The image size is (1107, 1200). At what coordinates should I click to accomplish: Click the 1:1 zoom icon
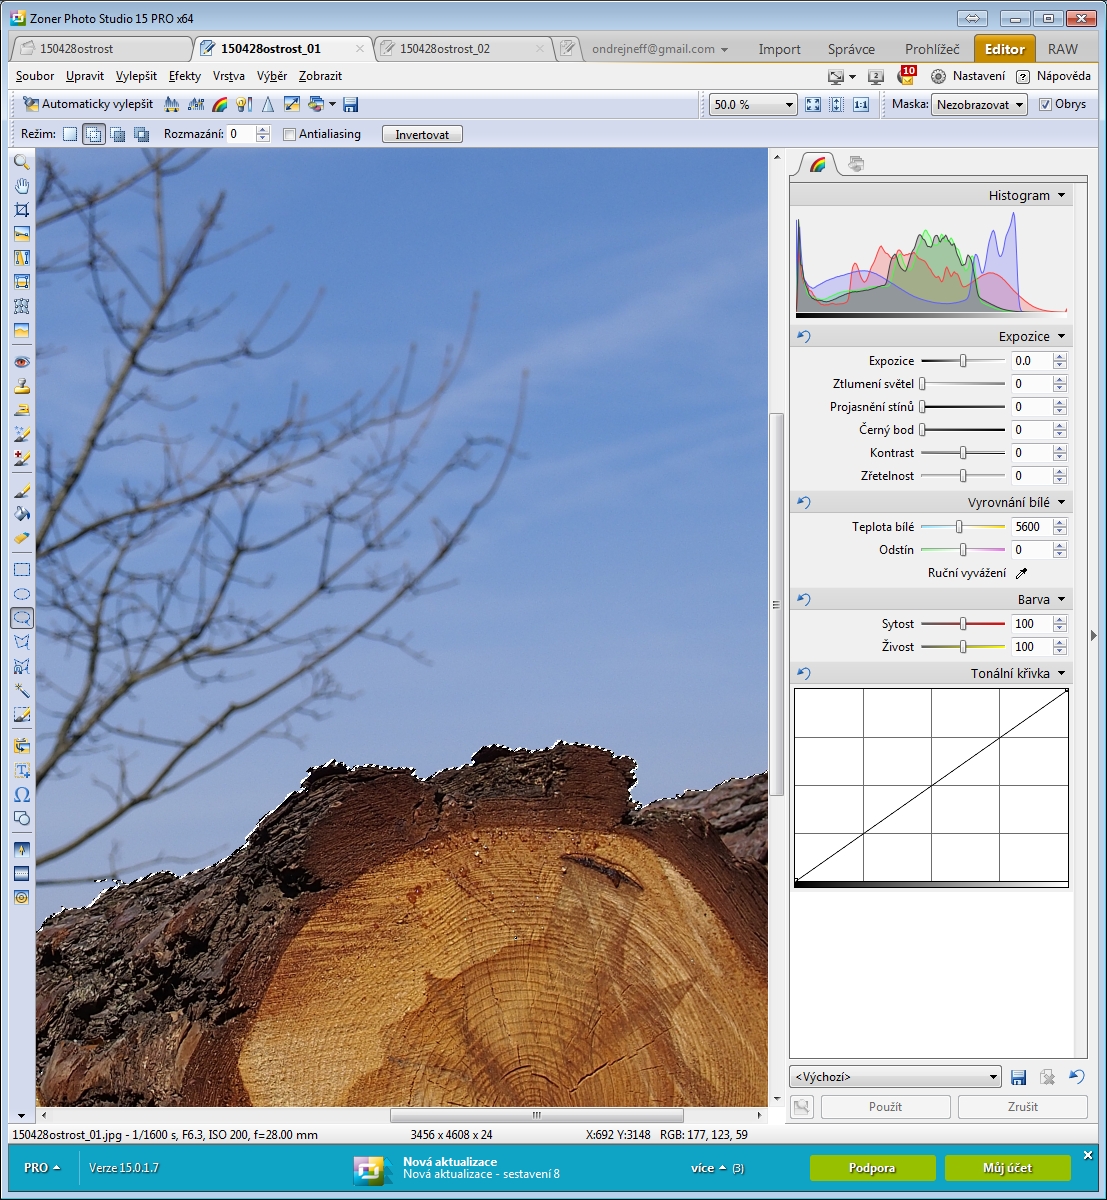click(x=860, y=104)
